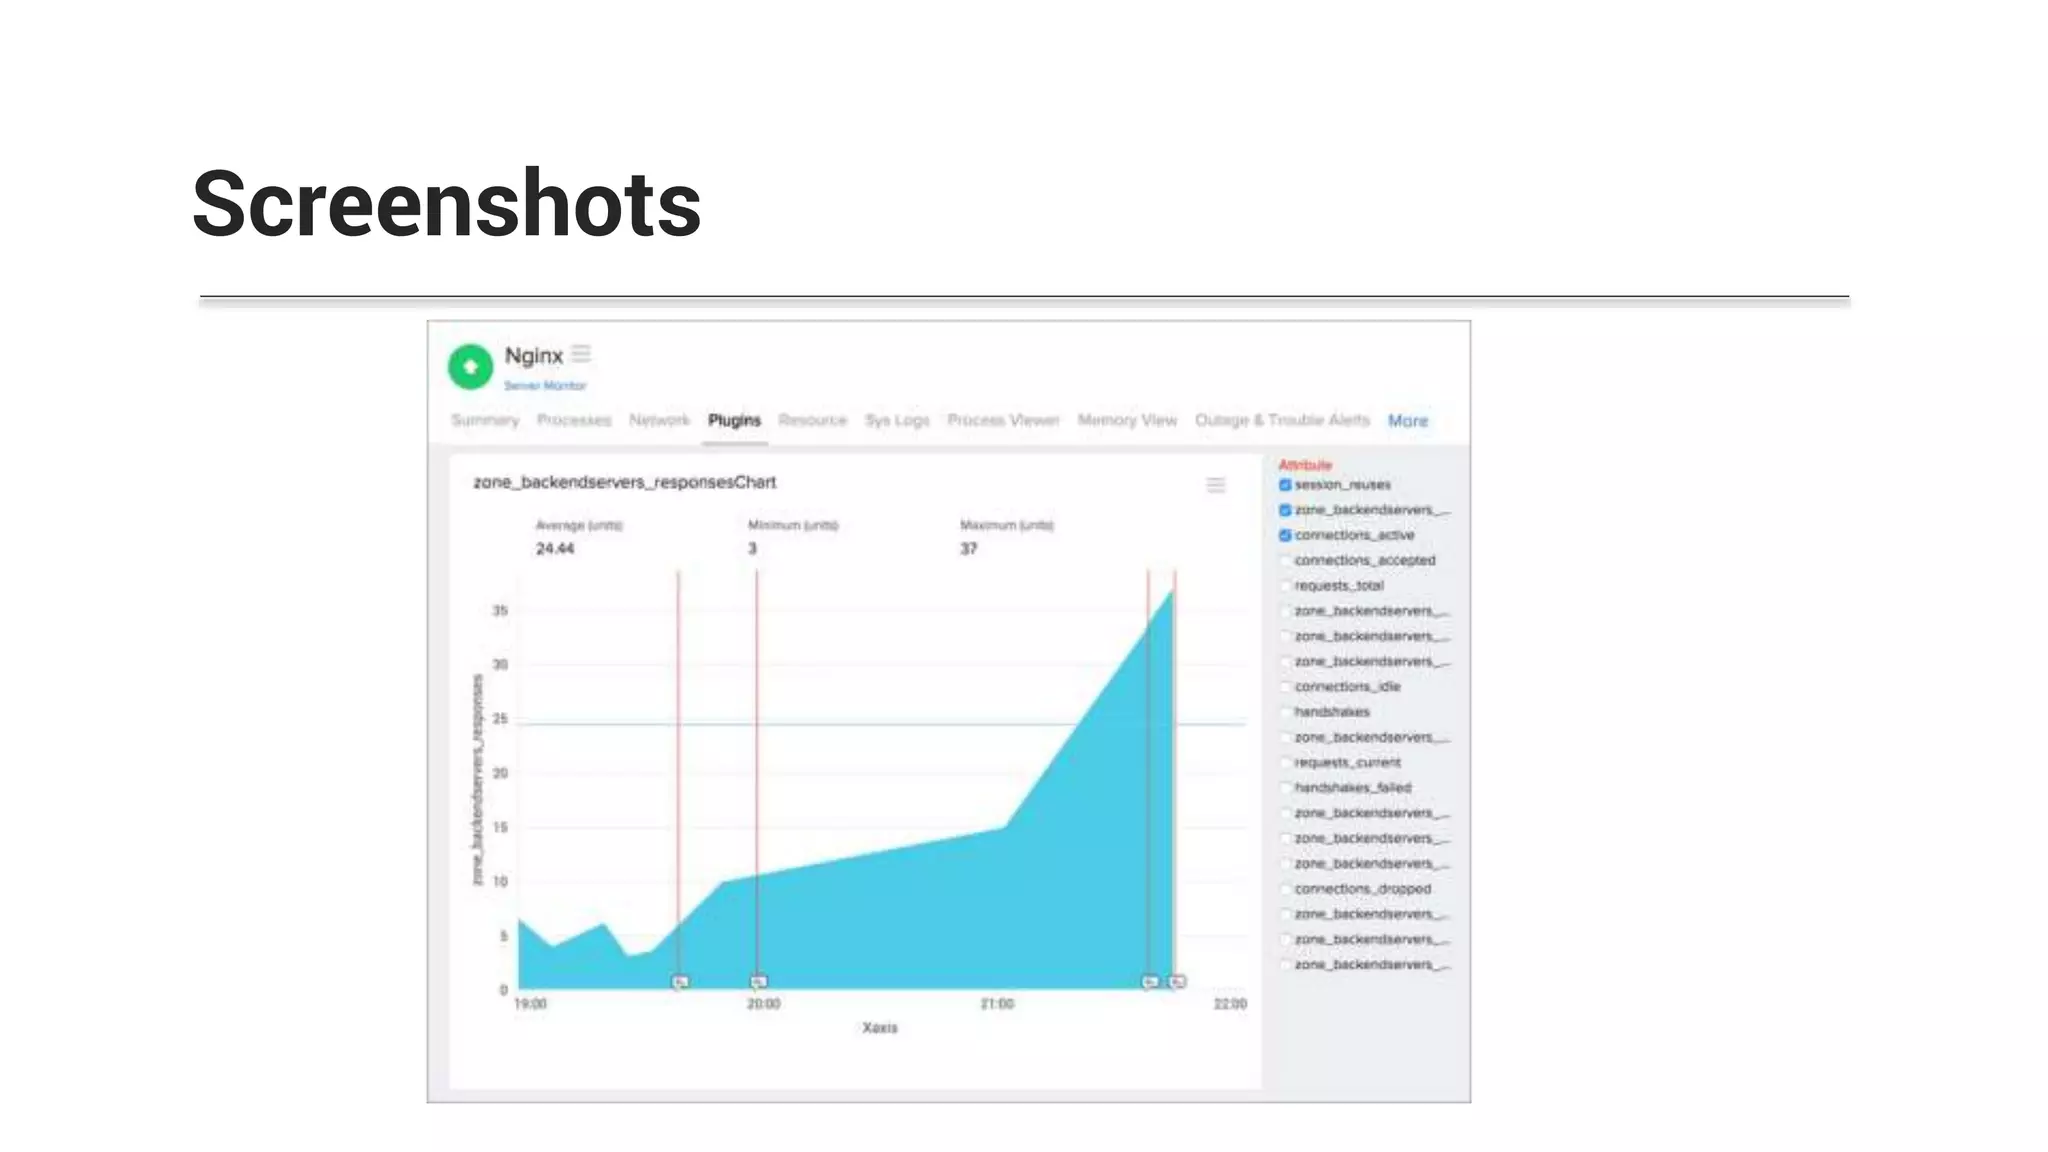Expand the More tabs dropdown

coord(1407,421)
